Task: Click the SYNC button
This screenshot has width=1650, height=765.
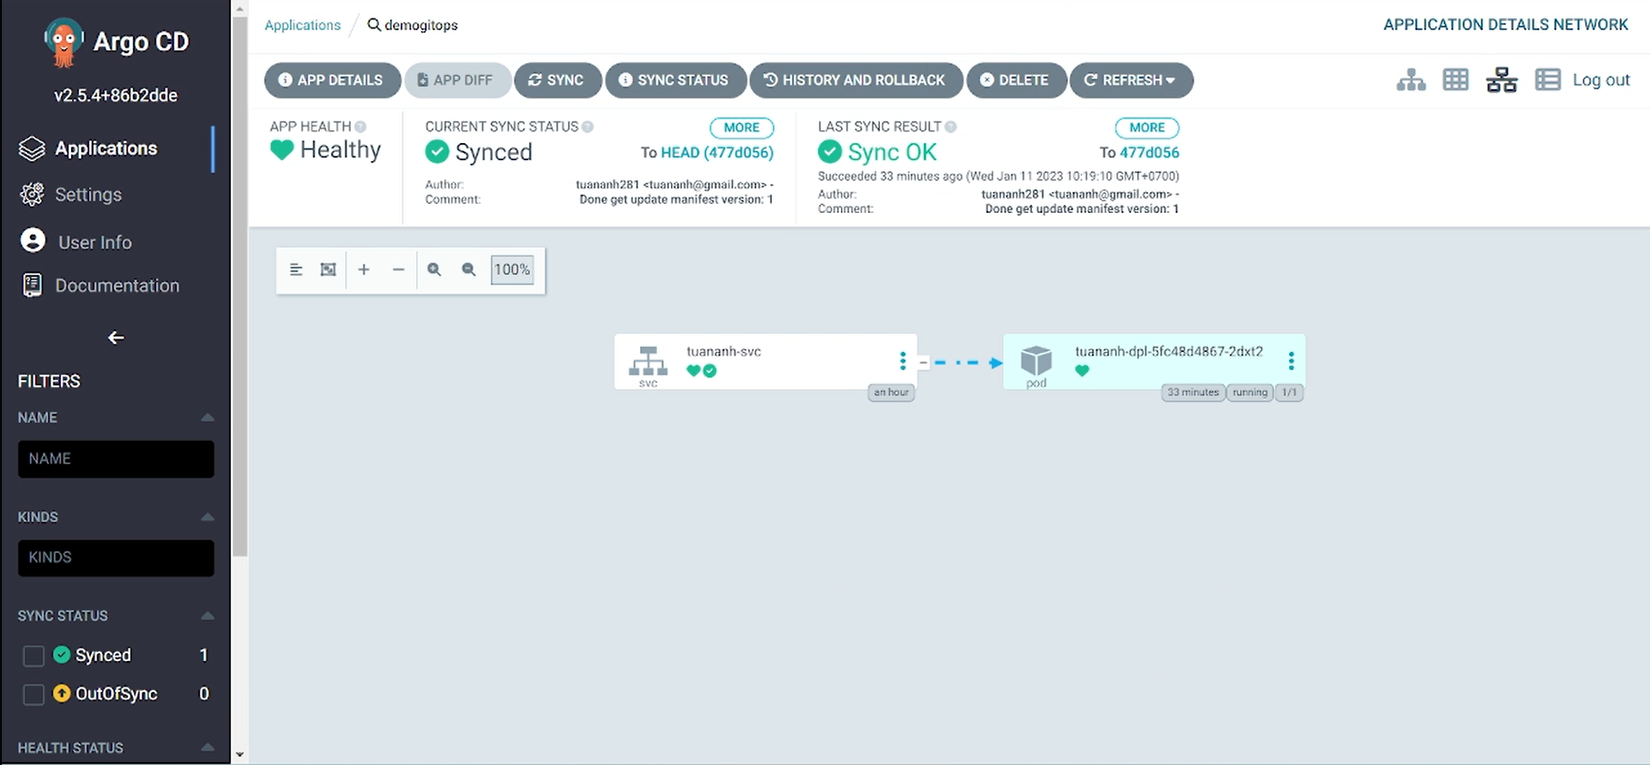Action: click(x=557, y=80)
